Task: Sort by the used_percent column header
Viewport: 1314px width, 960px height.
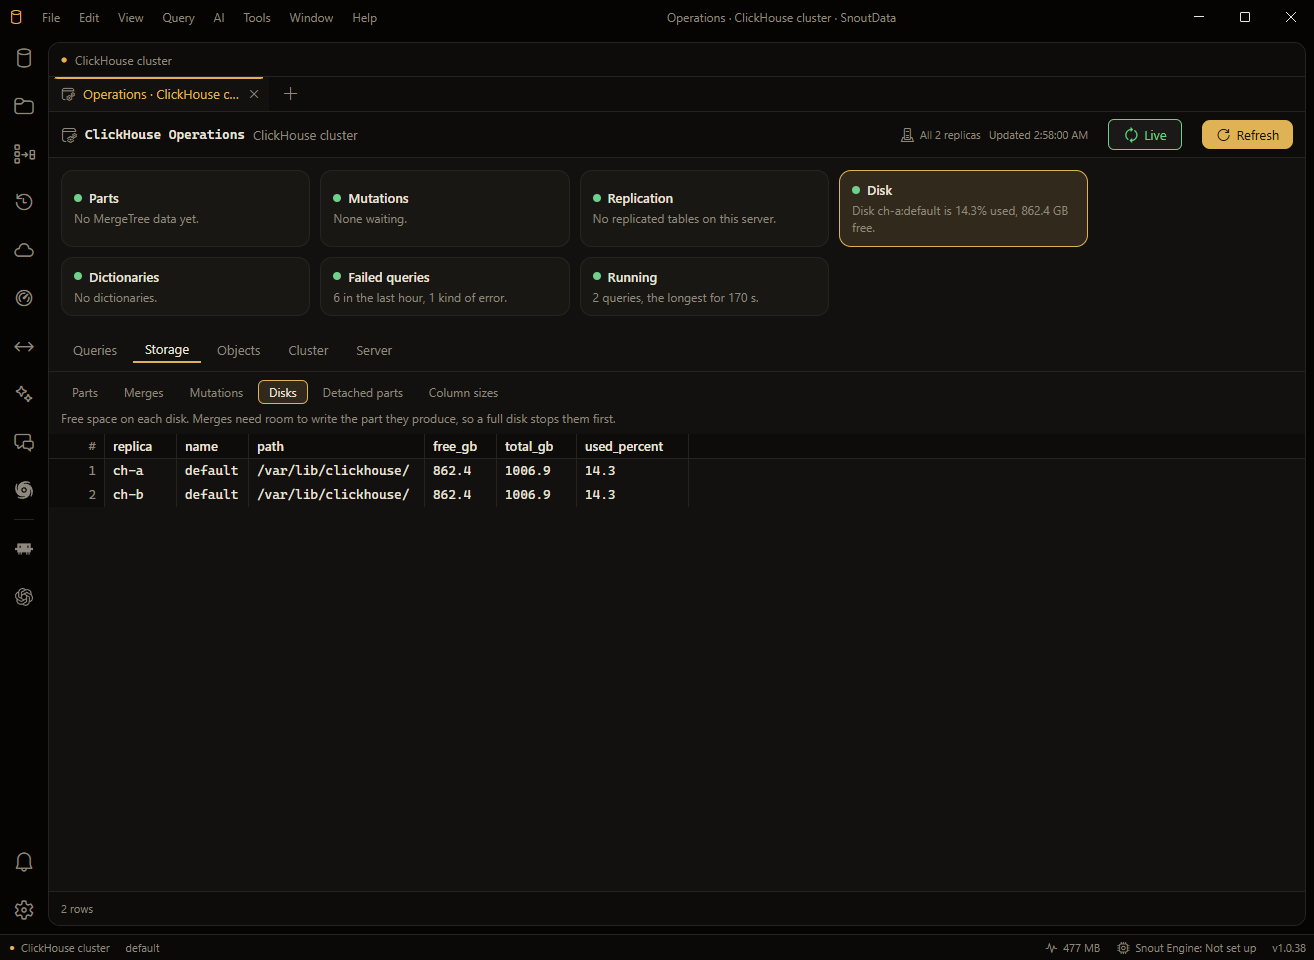Action: [632, 446]
